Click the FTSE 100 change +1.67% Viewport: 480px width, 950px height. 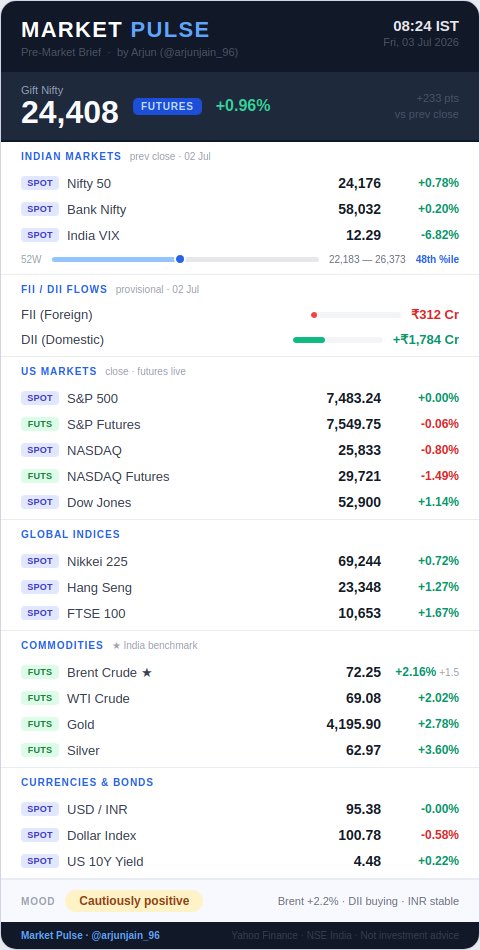pyautogui.click(x=438, y=613)
